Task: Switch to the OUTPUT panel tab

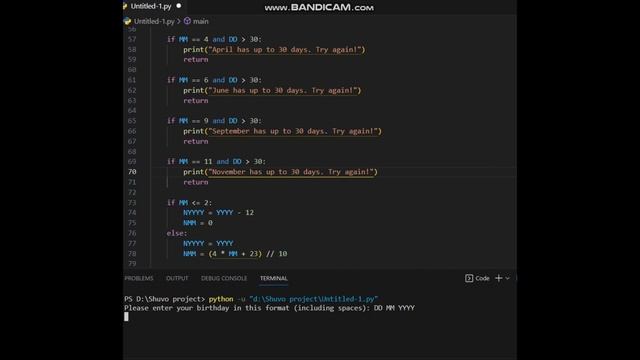Action: (x=177, y=278)
